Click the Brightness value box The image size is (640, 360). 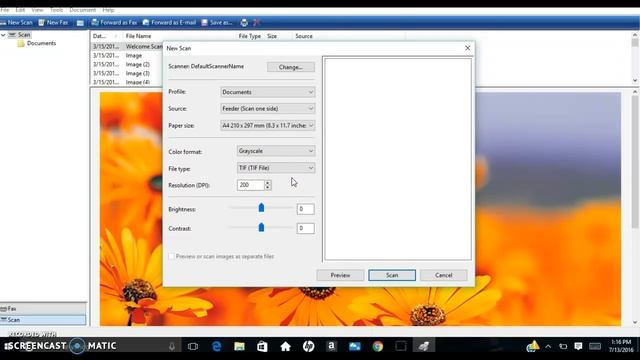(x=305, y=209)
